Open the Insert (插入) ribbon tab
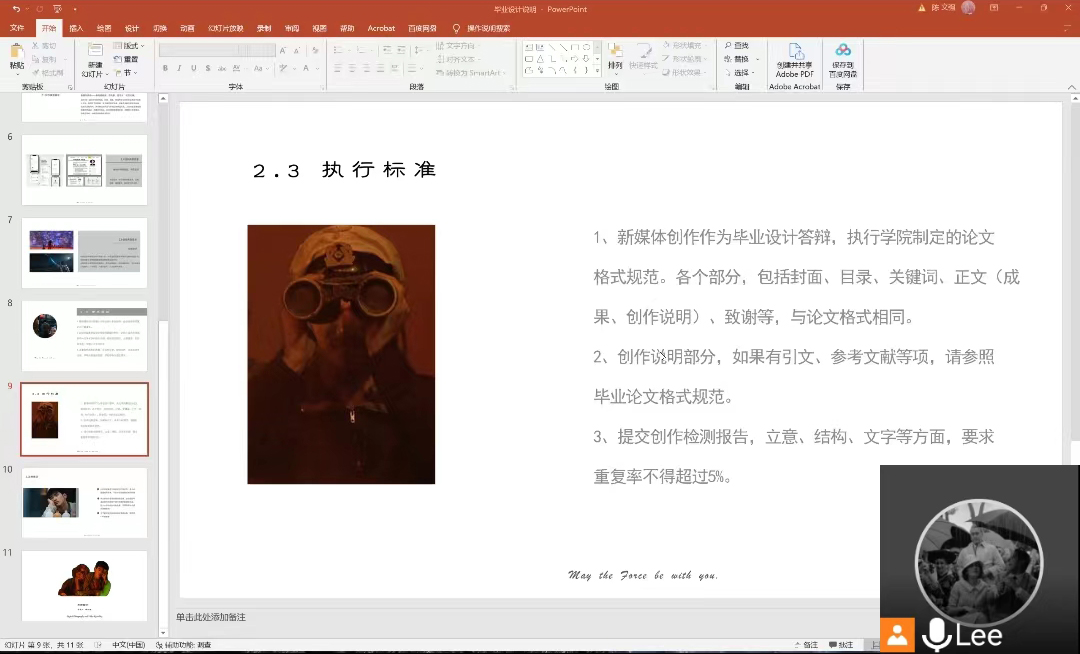The image size is (1080, 654). (76, 28)
